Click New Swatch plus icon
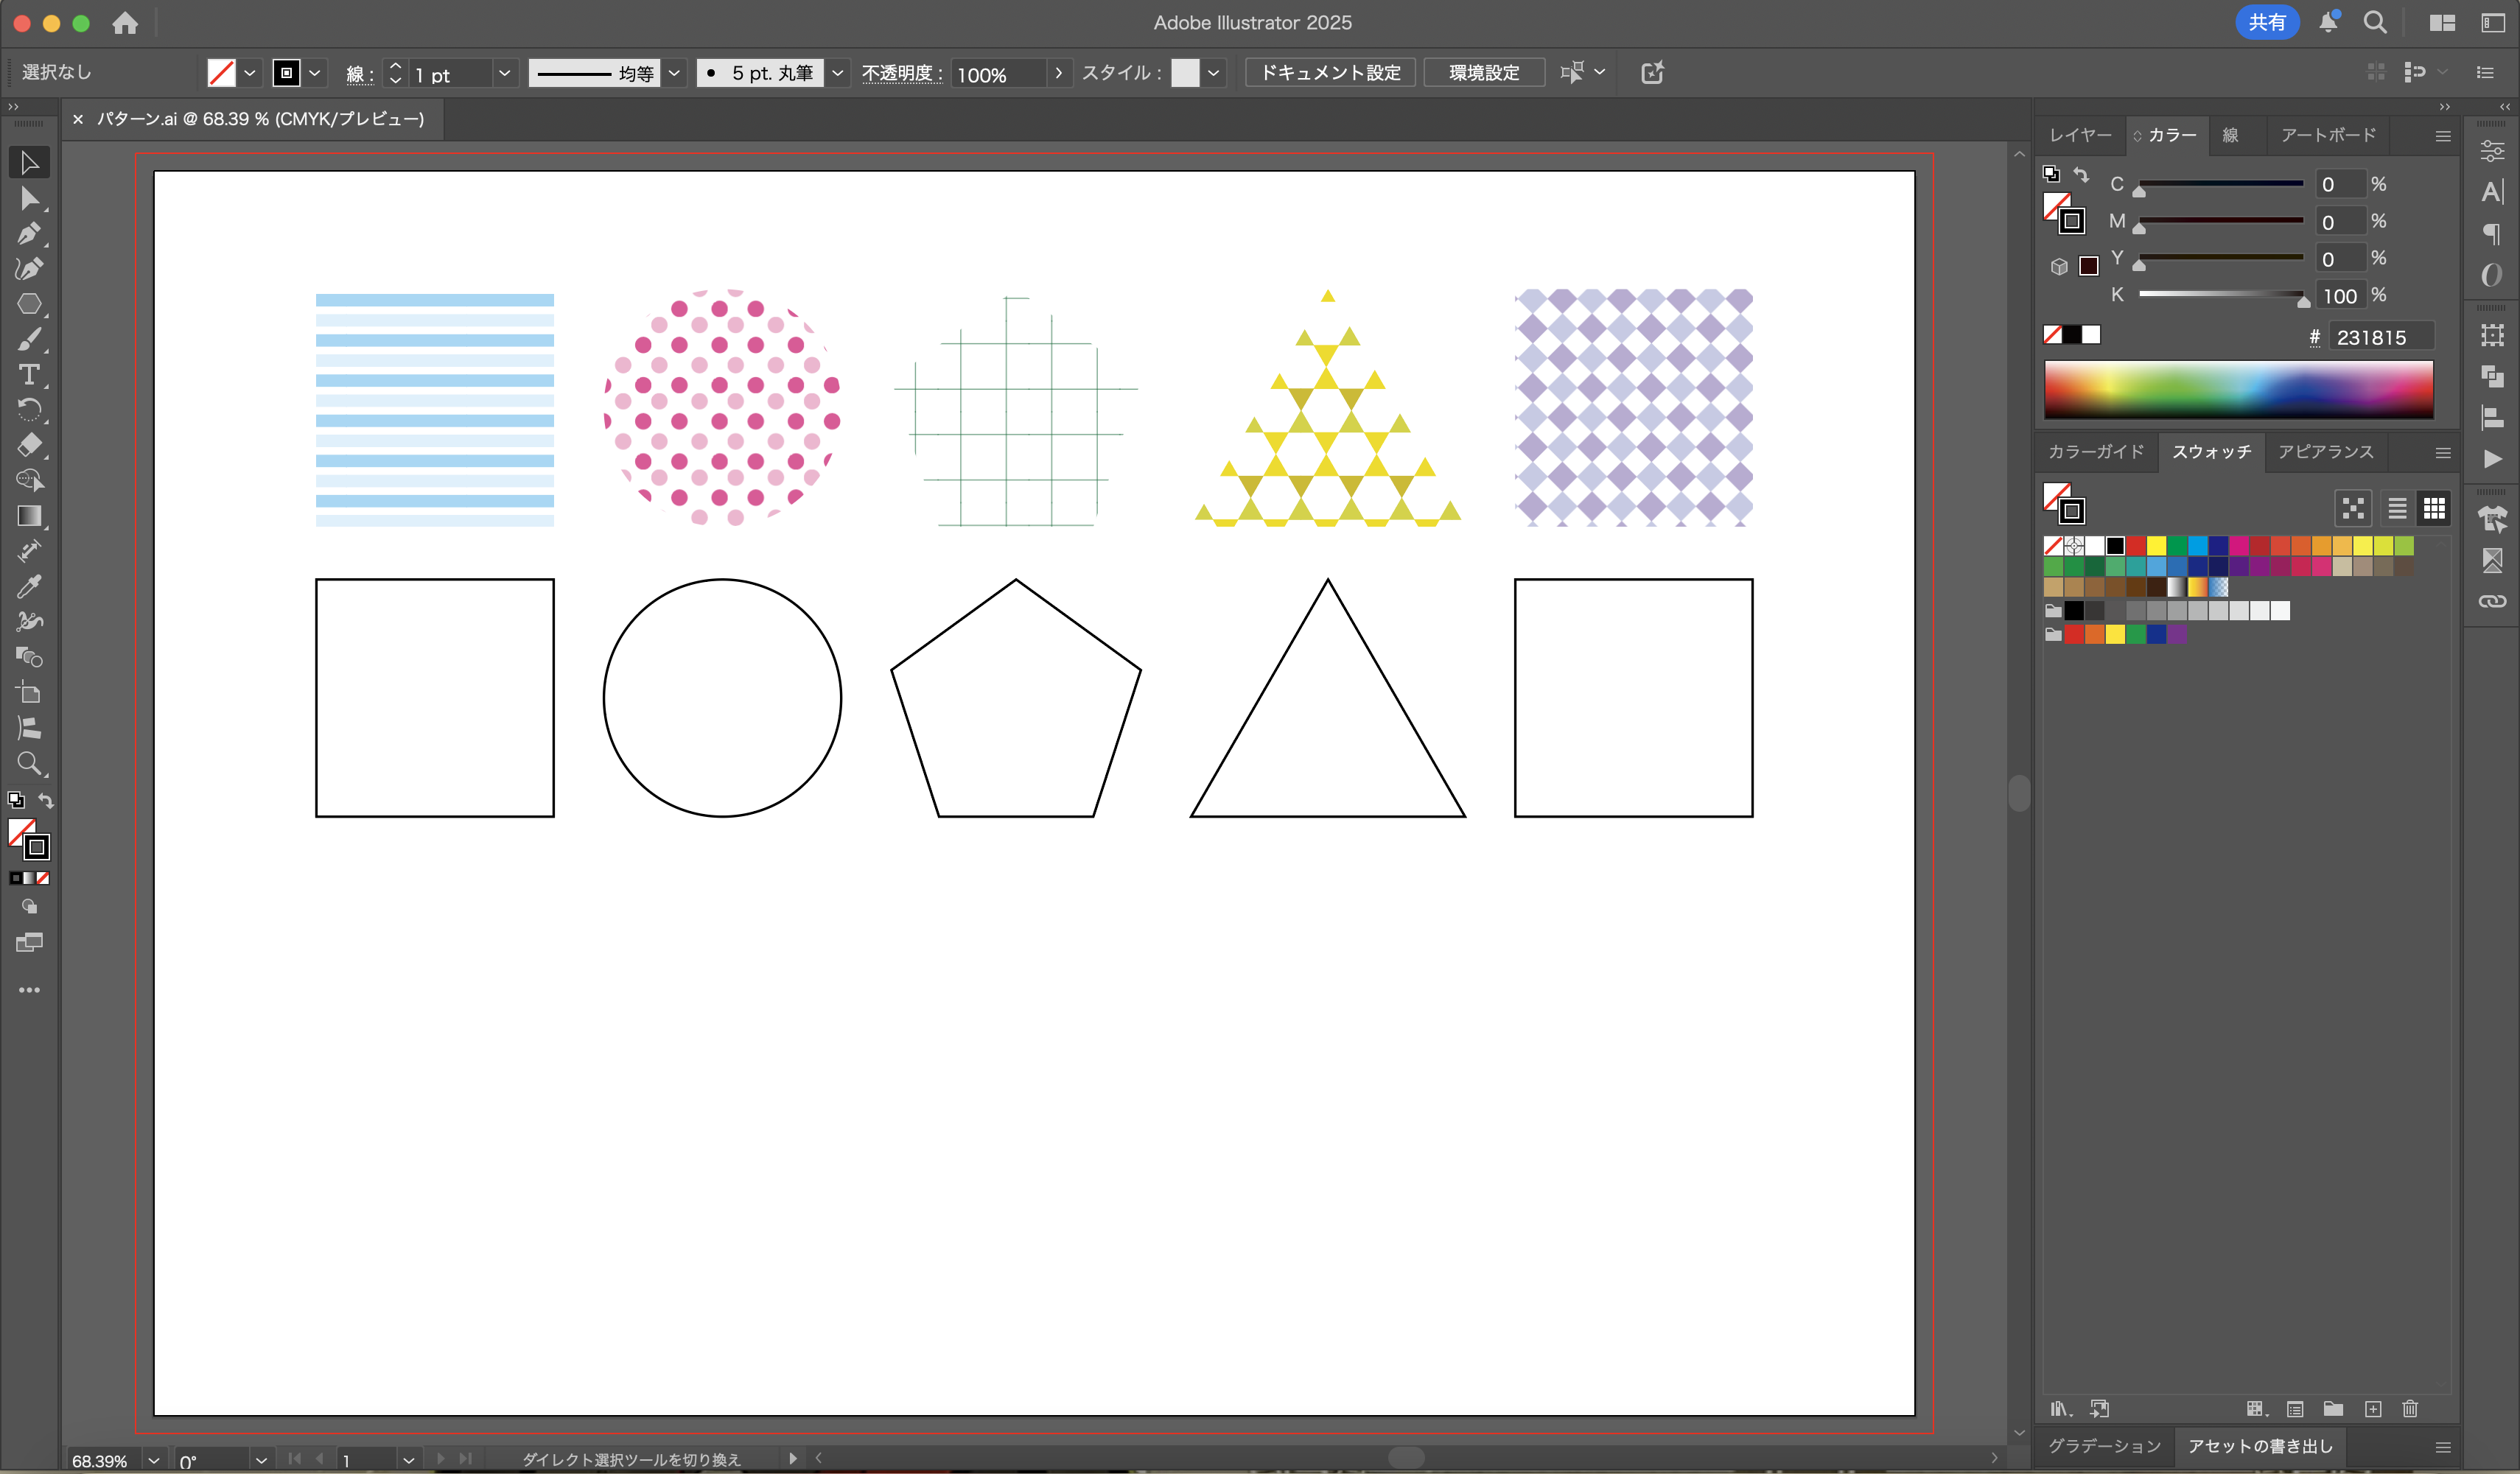The height and width of the screenshot is (1474, 2520). [x=2373, y=1409]
